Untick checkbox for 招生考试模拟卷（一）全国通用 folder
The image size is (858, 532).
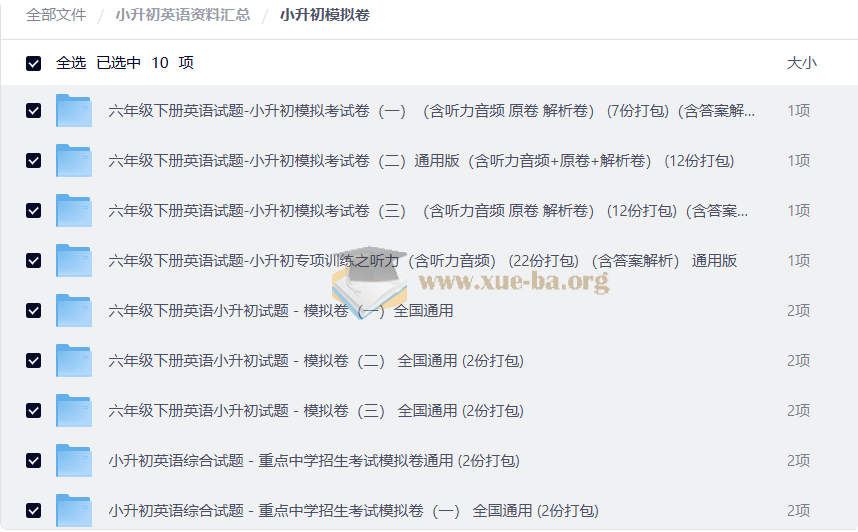pyautogui.click(x=33, y=511)
